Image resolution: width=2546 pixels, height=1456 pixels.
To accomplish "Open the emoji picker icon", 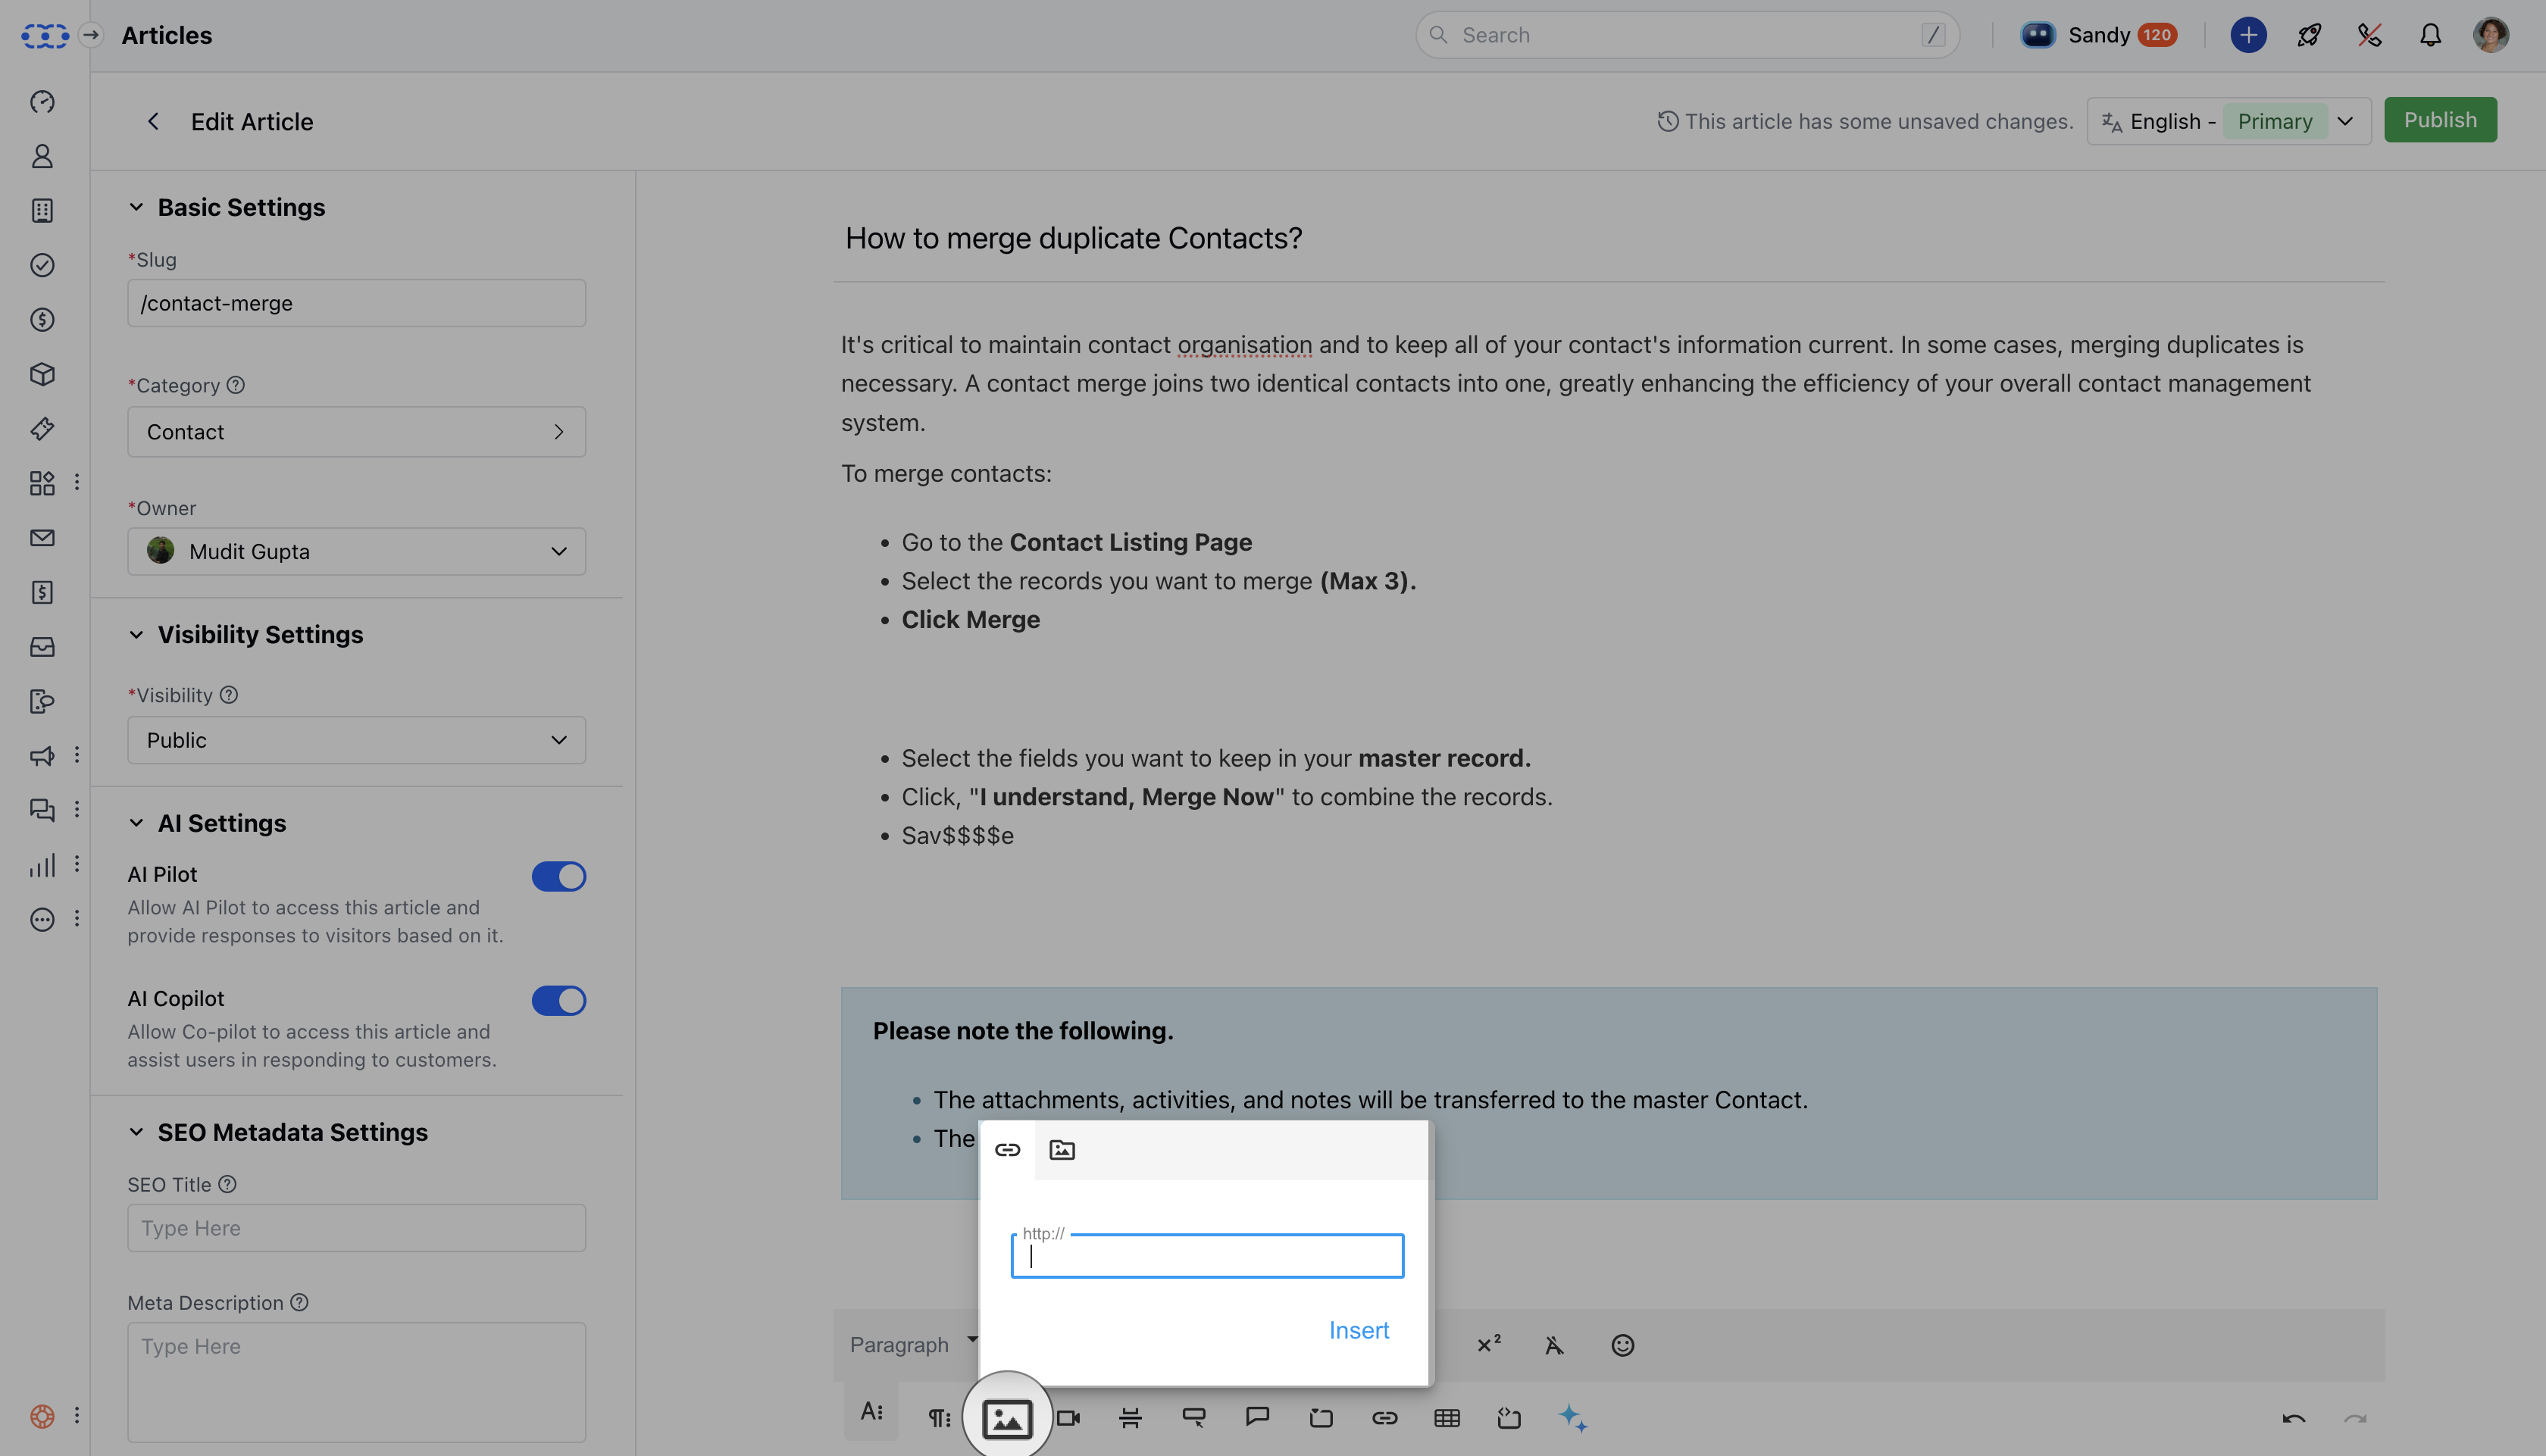I will point(1622,1345).
